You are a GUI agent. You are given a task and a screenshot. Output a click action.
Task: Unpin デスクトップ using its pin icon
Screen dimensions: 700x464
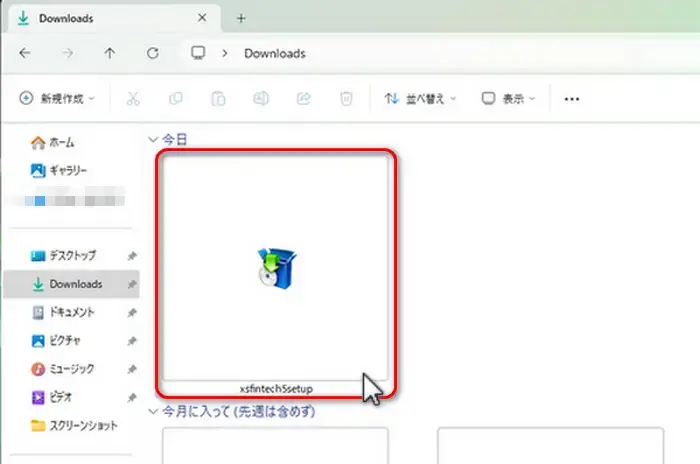(132, 256)
